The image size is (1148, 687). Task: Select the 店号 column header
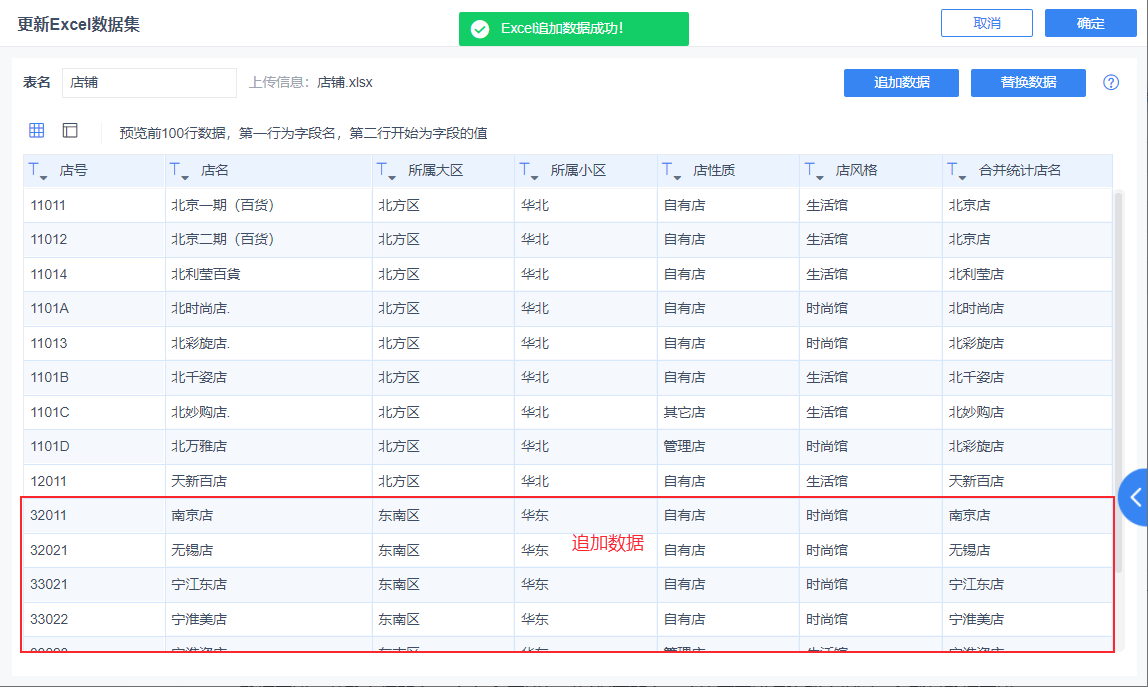point(94,171)
